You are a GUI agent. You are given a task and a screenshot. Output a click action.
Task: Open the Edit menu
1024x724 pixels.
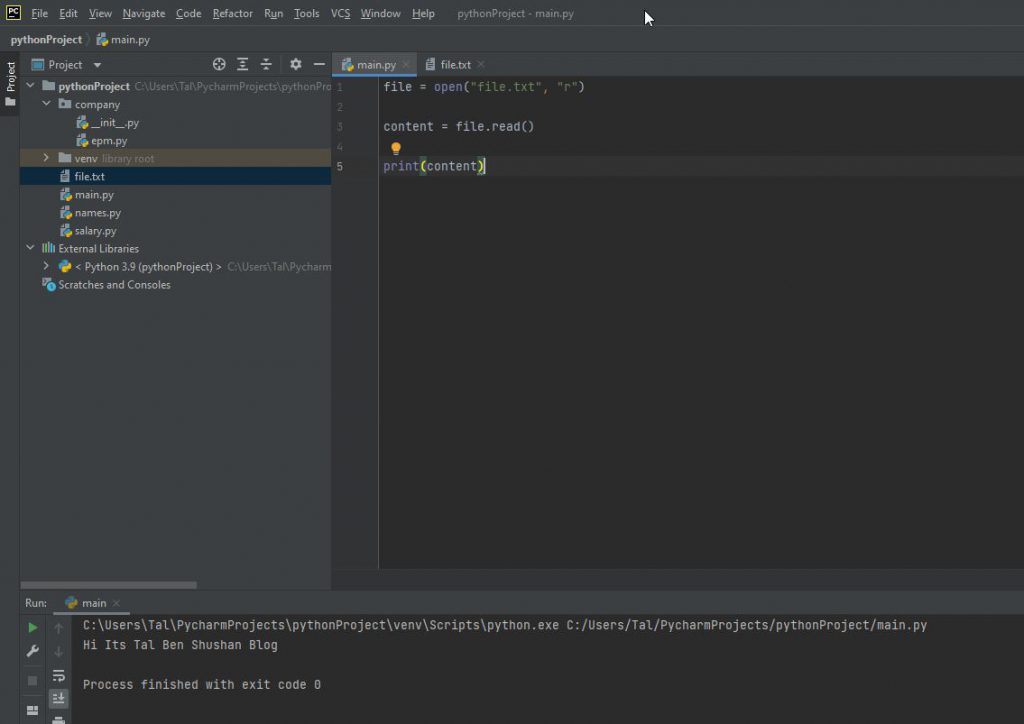click(x=68, y=13)
